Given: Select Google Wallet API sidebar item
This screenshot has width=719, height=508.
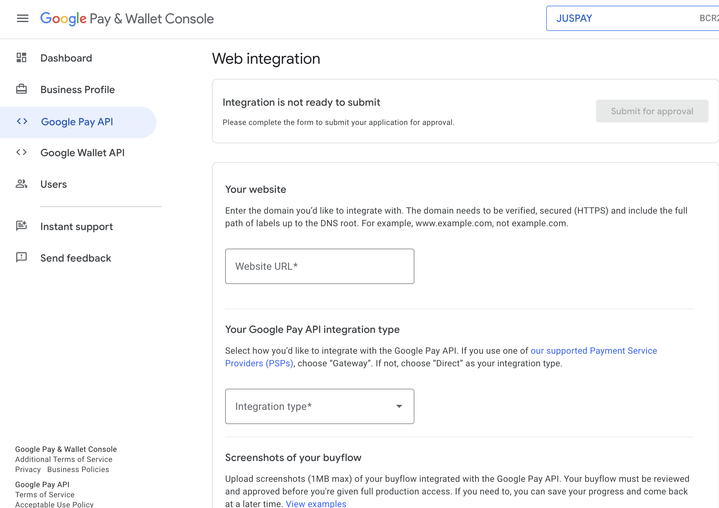Looking at the screenshot, I should (82, 153).
